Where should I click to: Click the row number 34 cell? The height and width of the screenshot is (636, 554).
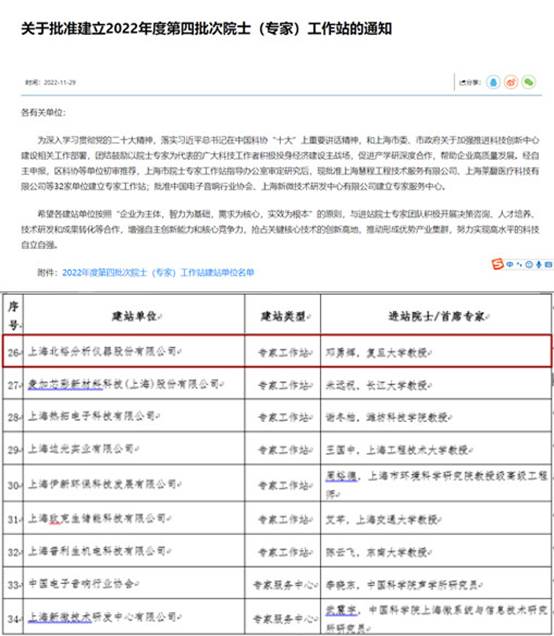pyautogui.click(x=13, y=617)
